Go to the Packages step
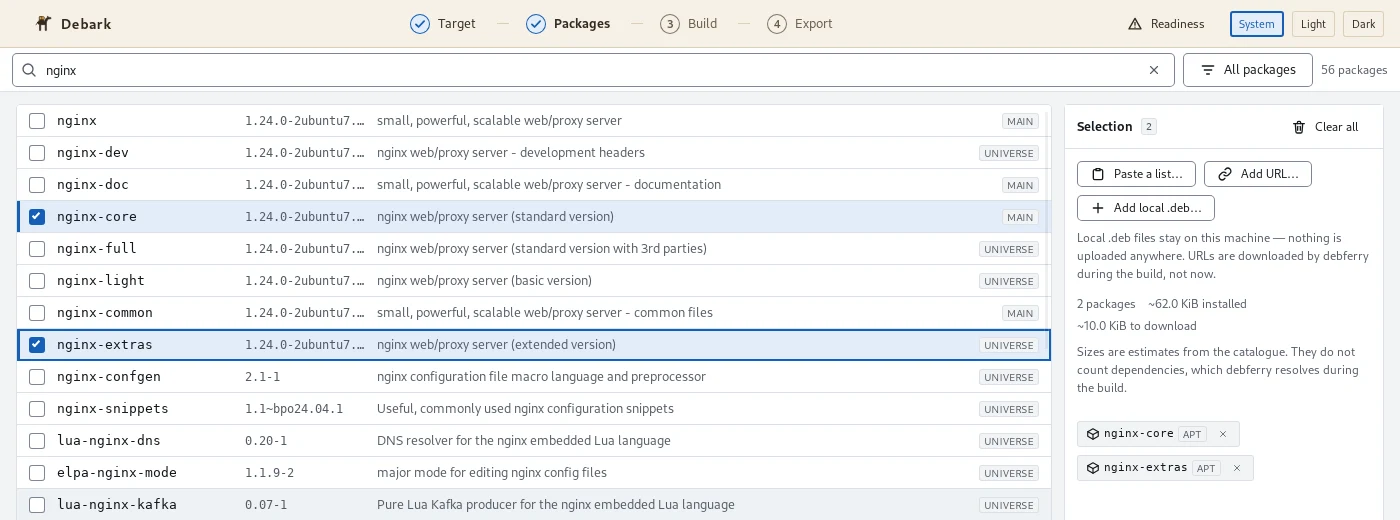 click(568, 24)
